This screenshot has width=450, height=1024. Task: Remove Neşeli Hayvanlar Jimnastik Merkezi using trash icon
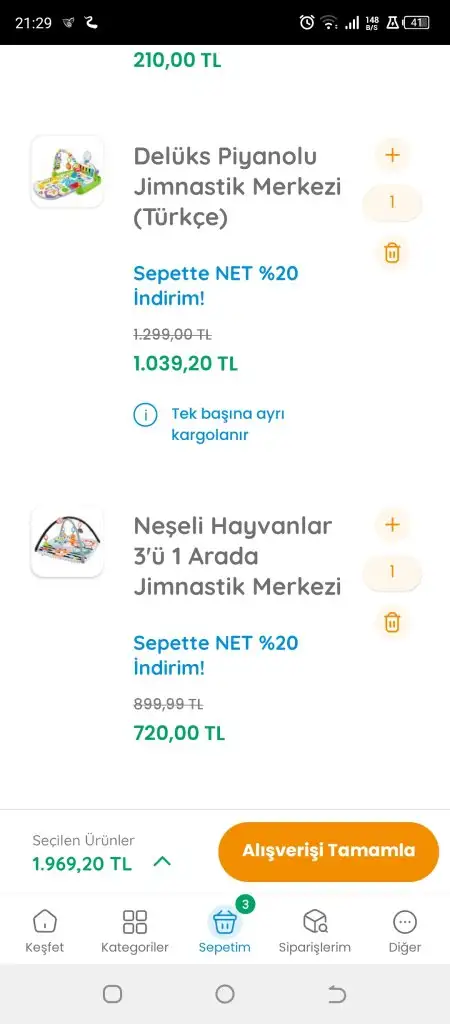(392, 622)
